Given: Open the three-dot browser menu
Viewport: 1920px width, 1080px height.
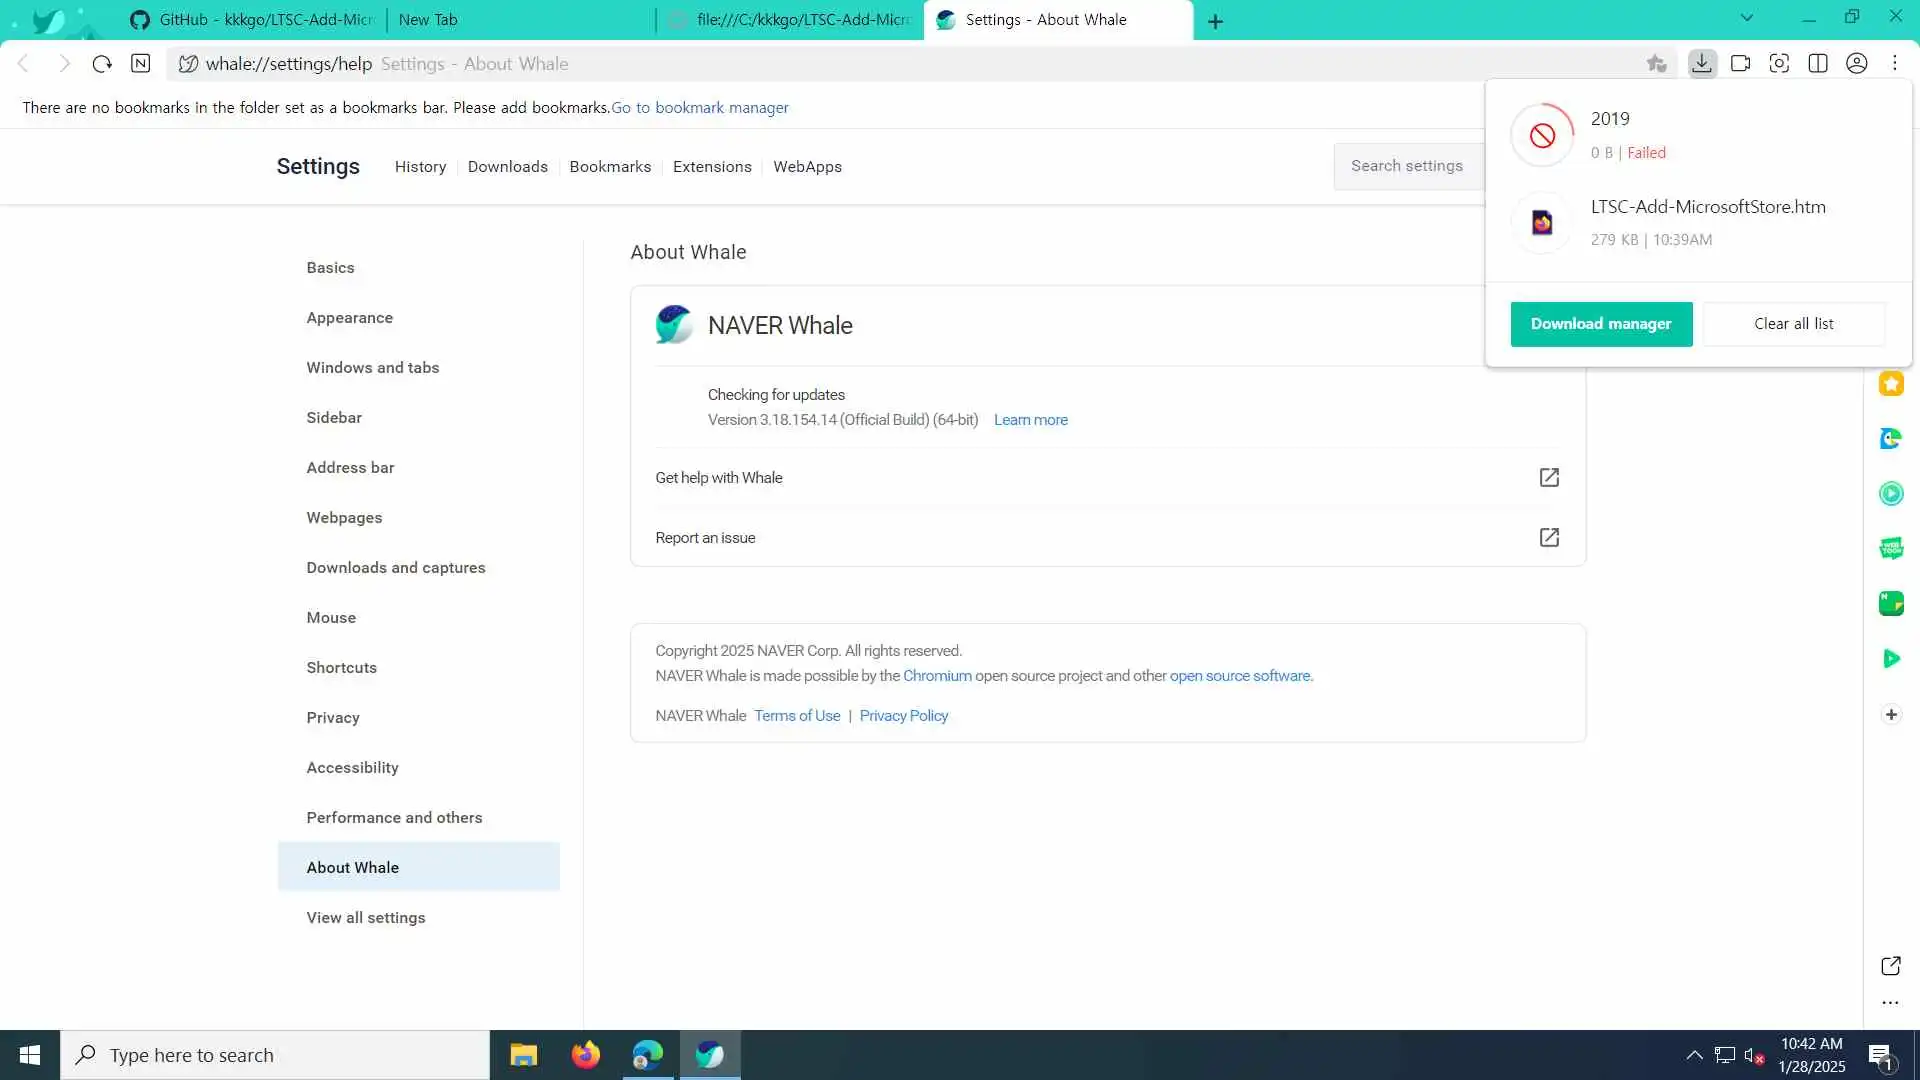Looking at the screenshot, I should [x=1895, y=63].
